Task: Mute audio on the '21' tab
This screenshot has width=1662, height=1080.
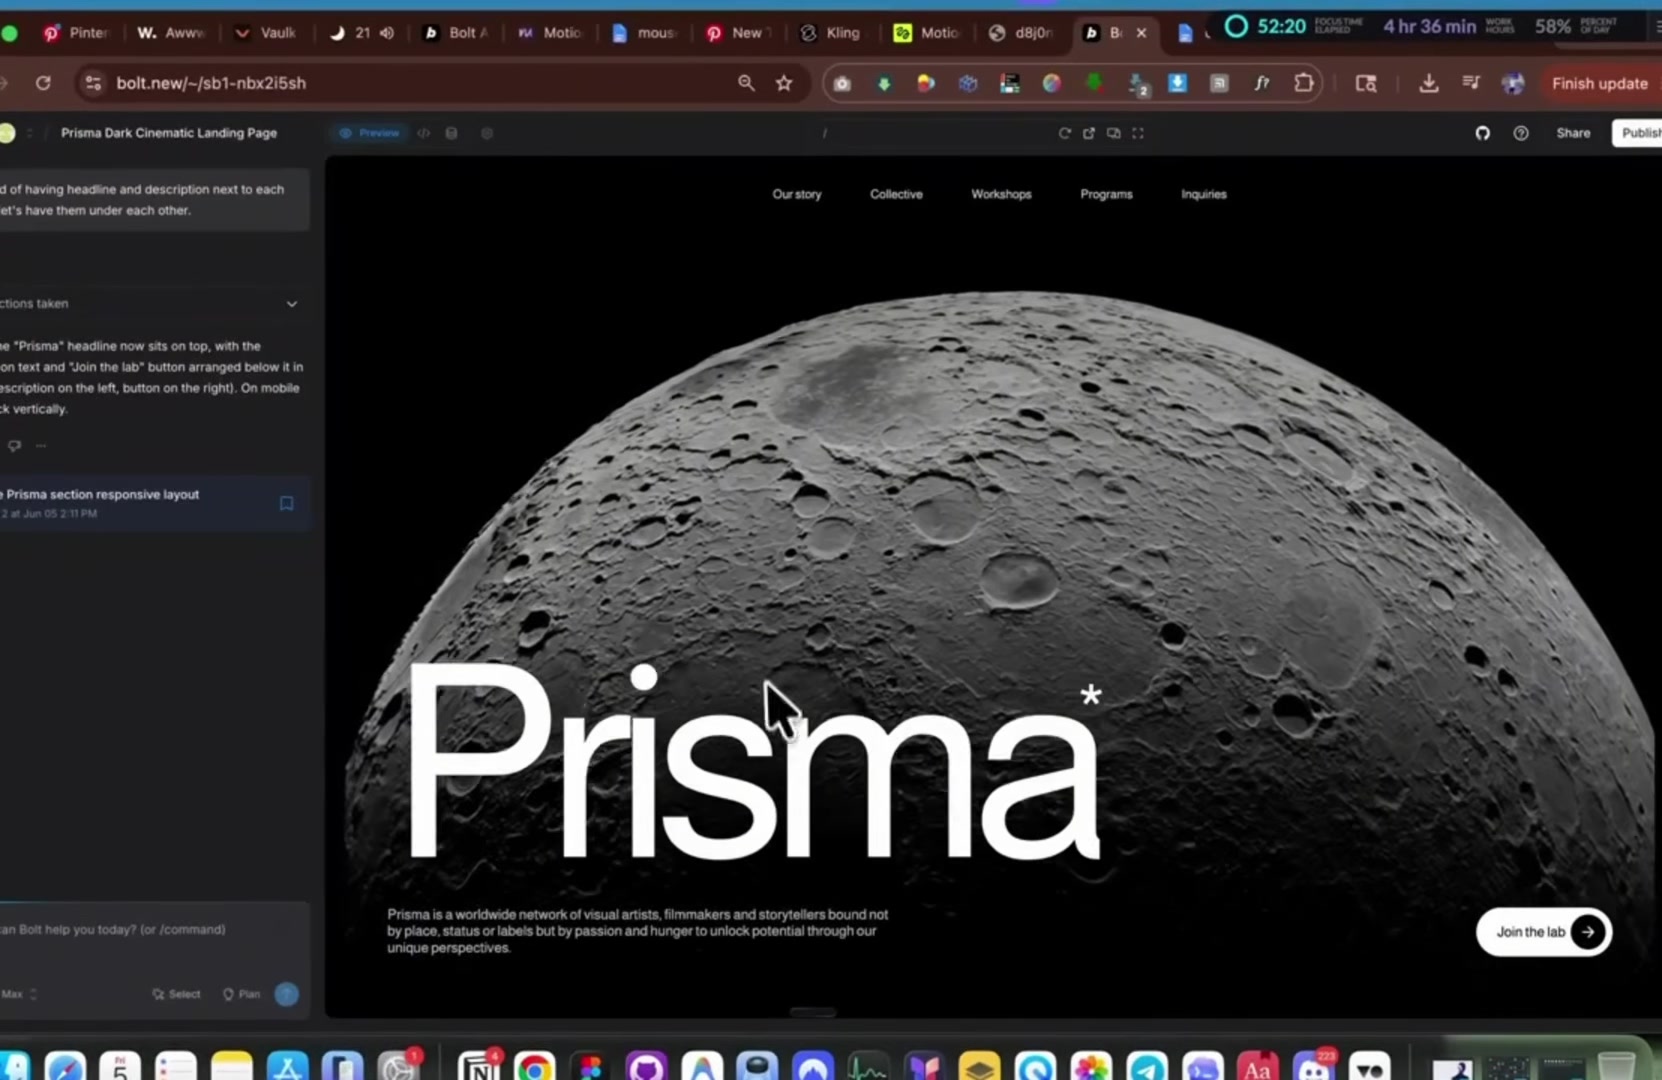Action: click(387, 33)
